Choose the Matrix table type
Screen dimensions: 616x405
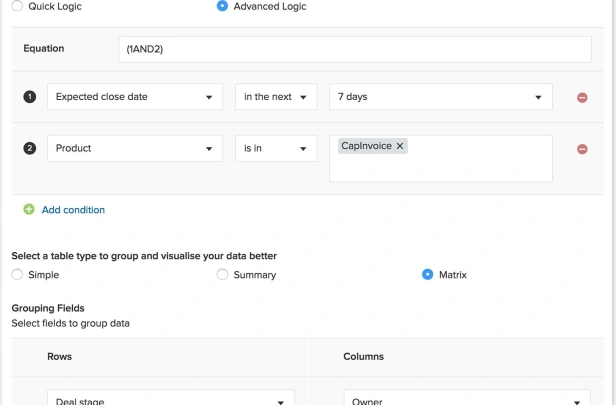tap(427, 274)
